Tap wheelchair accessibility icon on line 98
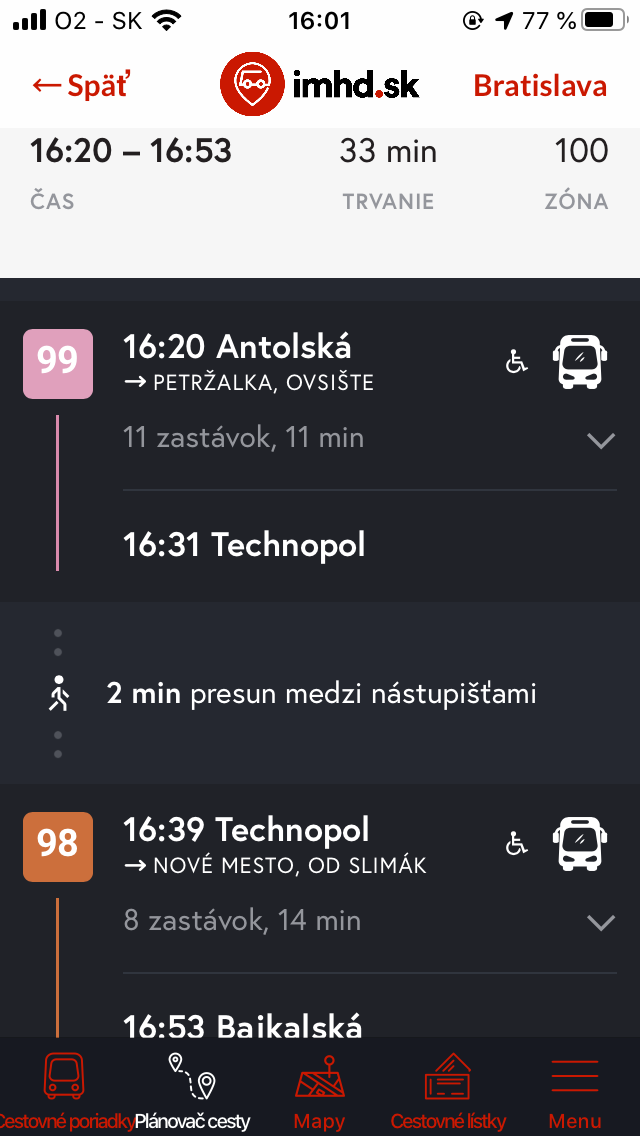 tap(516, 845)
